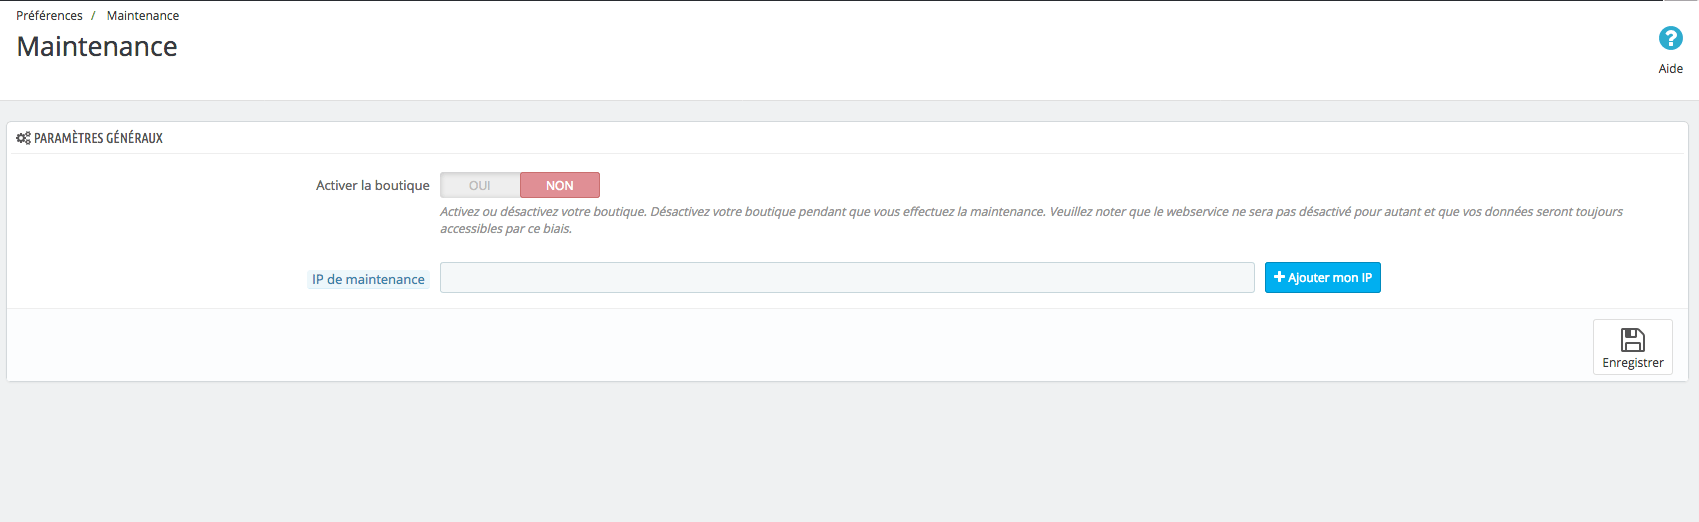
Task: Click the Enregistrer button text
Action: point(1632,363)
